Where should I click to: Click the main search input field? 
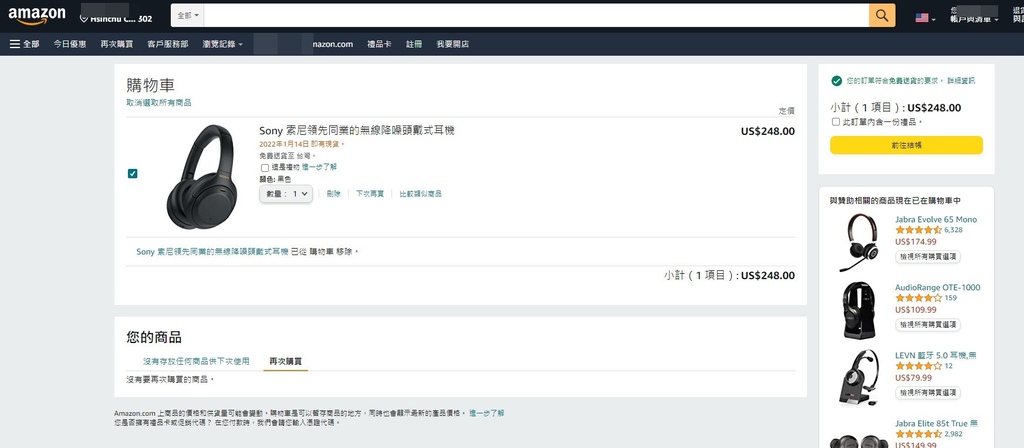point(537,16)
